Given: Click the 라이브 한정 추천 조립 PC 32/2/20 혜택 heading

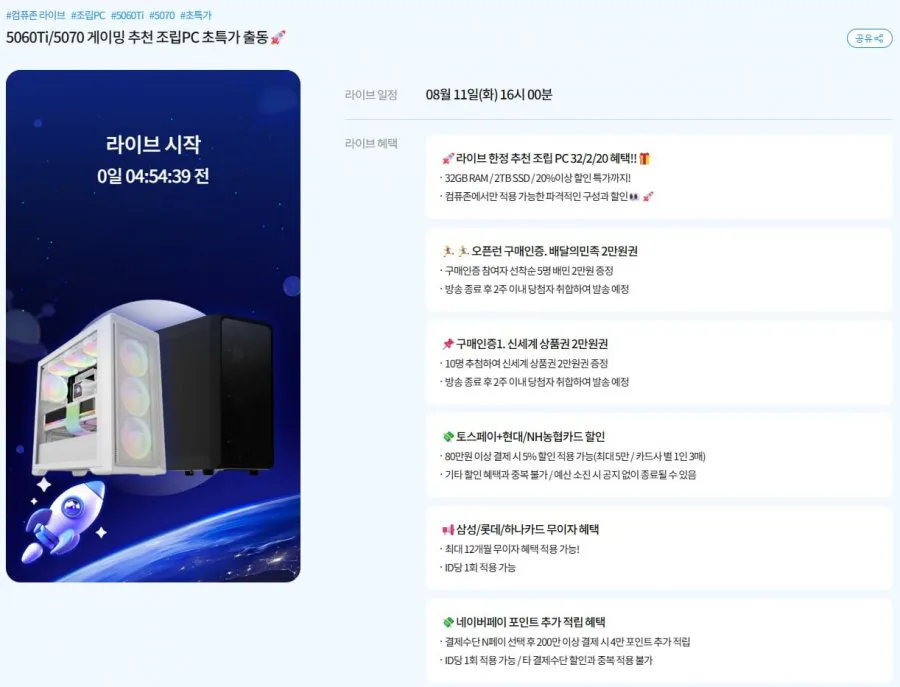Looking at the screenshot, I should (546, 159).
